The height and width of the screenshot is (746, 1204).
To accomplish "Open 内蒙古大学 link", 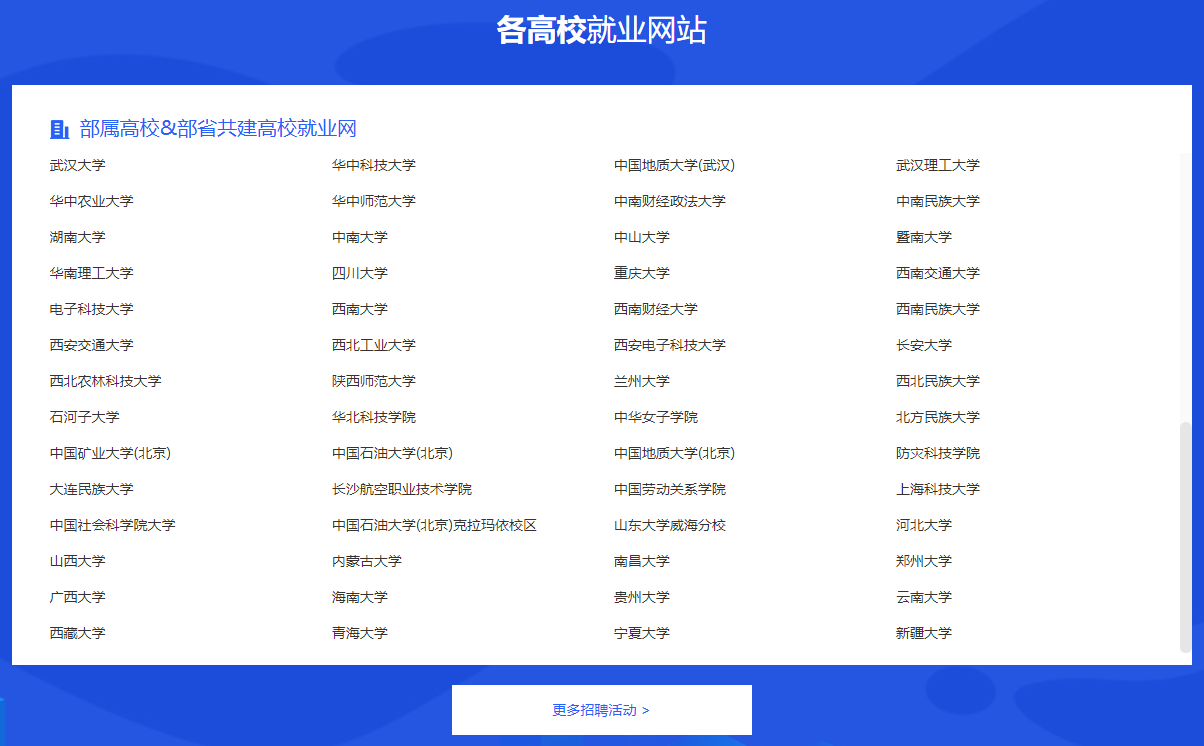I will (x=367, y=561).
